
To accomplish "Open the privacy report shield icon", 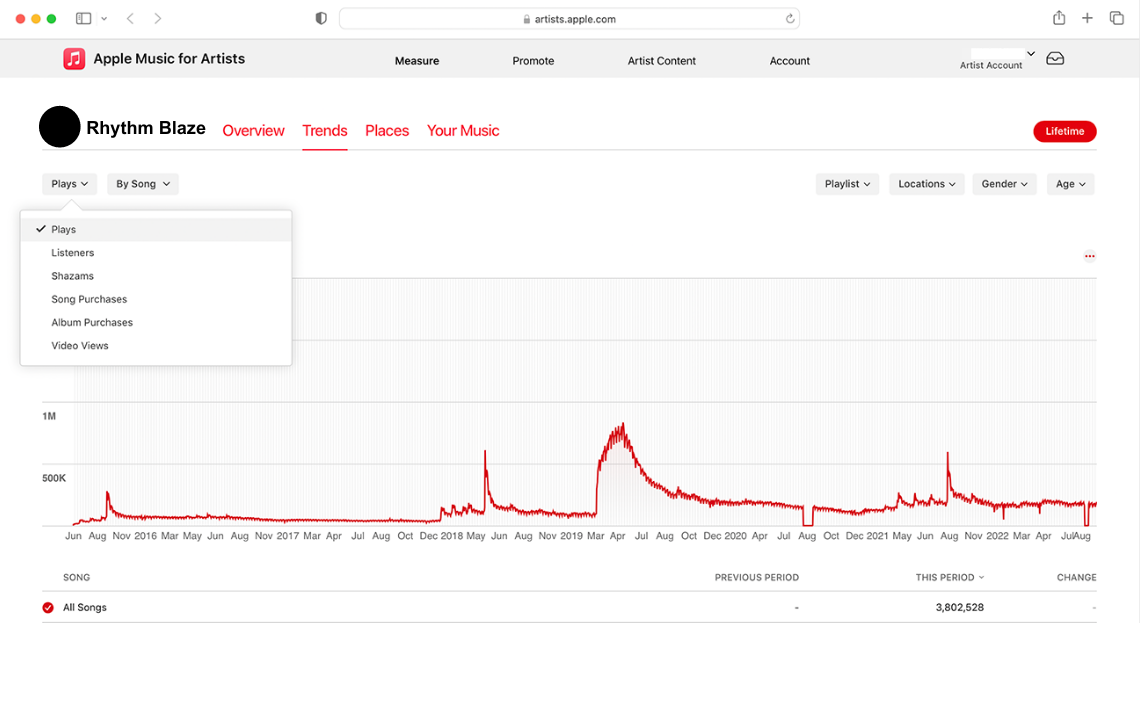I will click(x=321, y=19).
